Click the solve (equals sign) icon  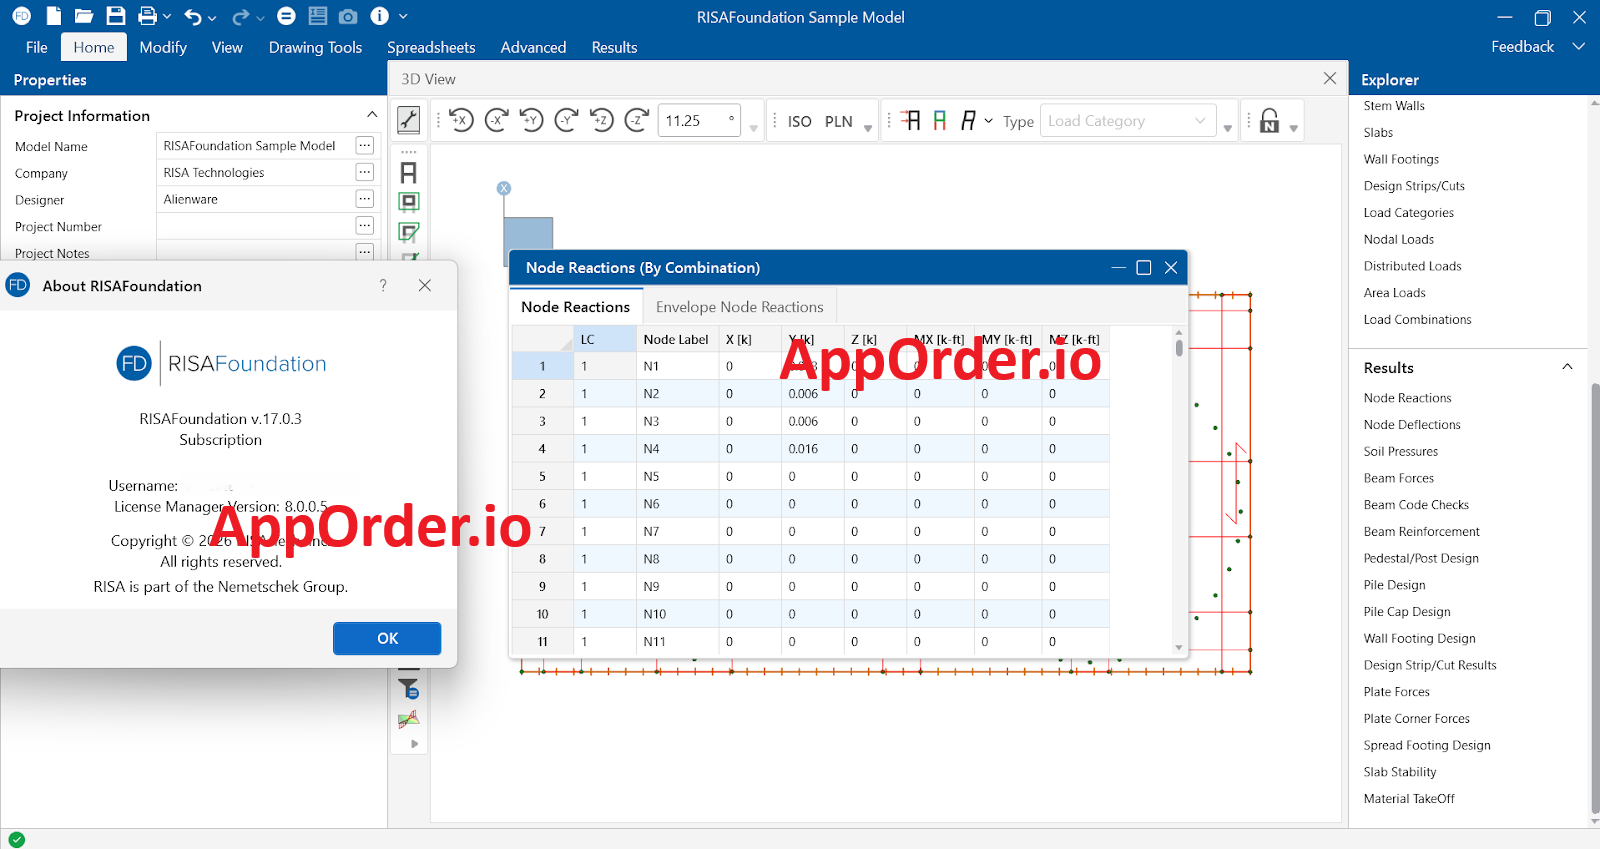point(286,16)
